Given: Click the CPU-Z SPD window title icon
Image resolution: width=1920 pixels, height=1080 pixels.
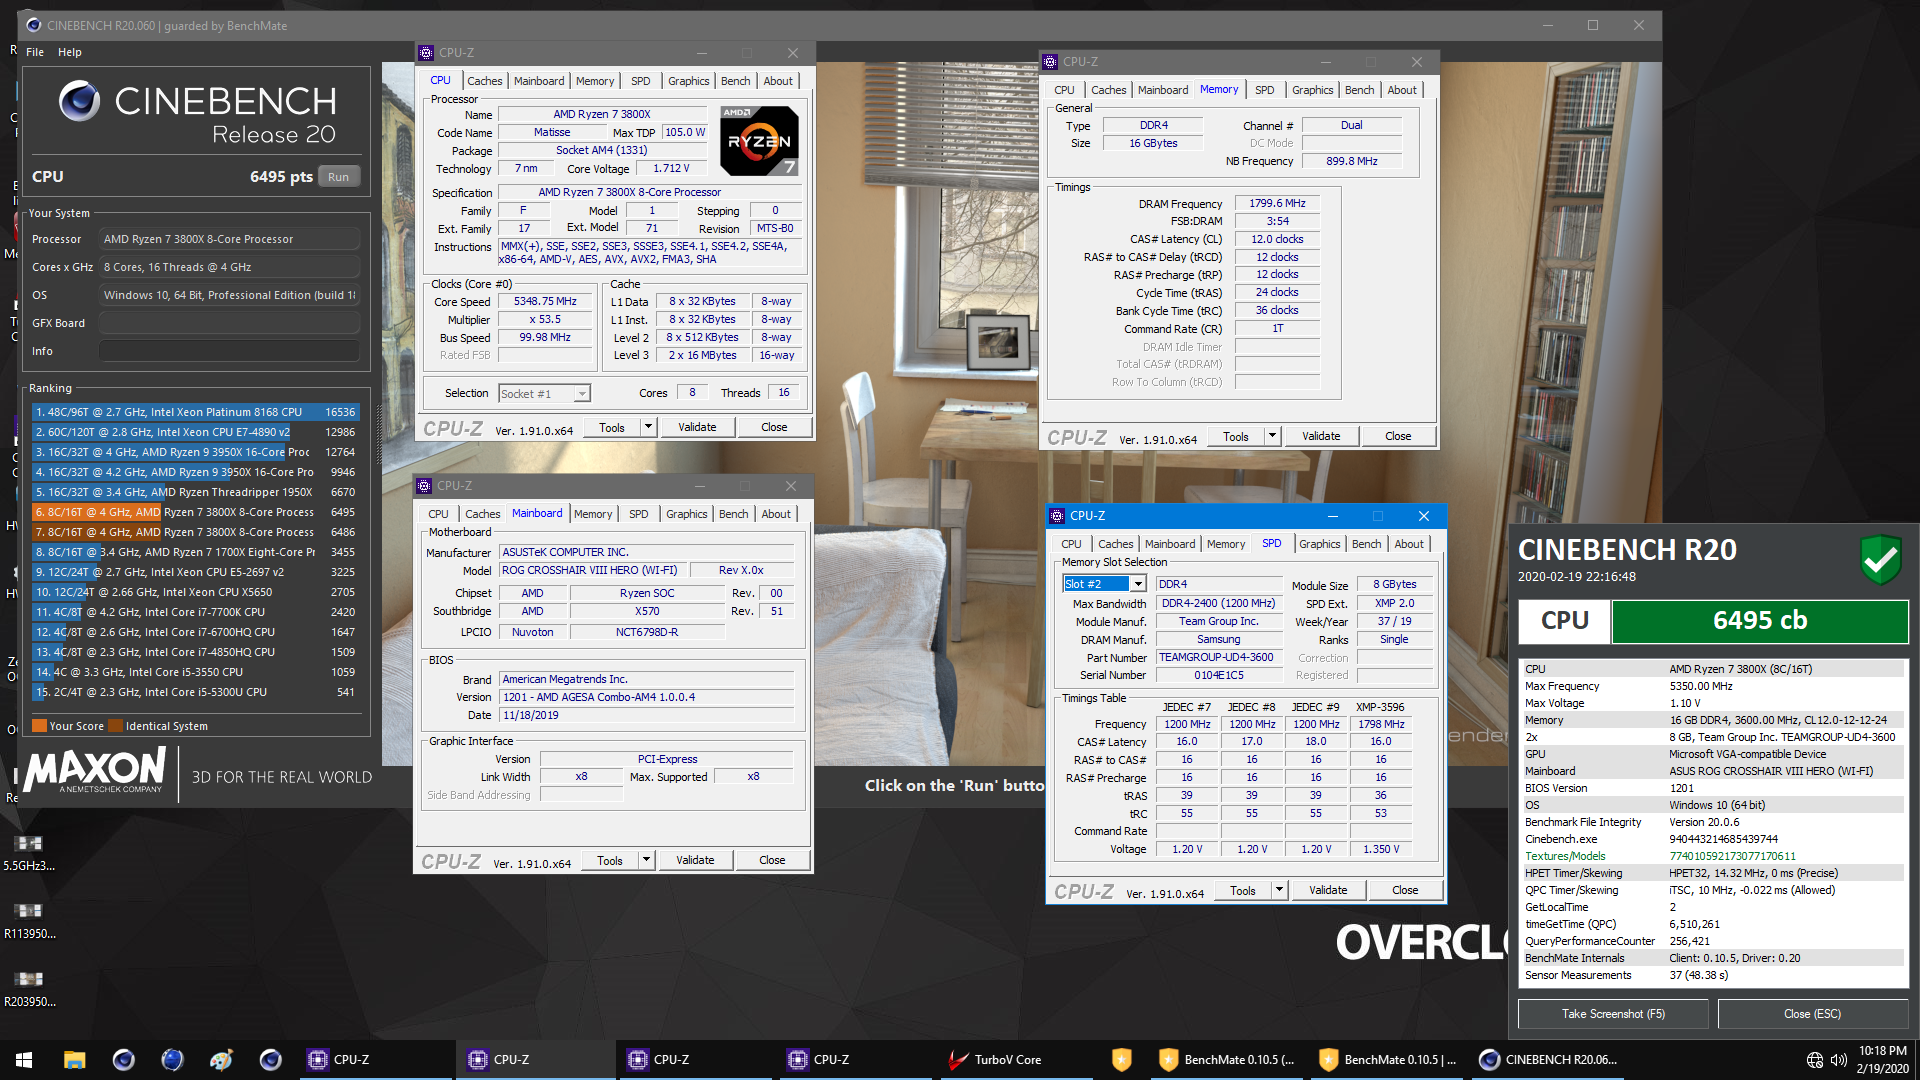Looking at the screenshot, I should pyautogui.click(x=1057, y=516).
